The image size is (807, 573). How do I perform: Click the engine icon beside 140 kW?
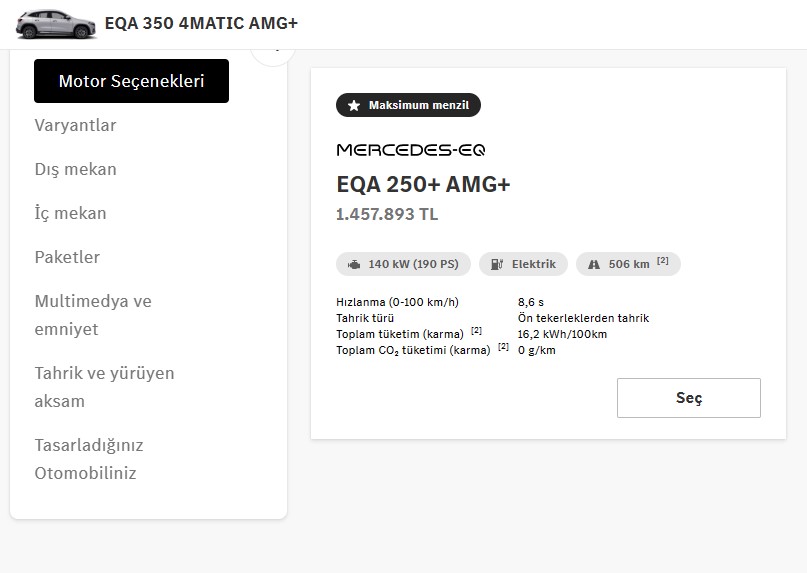(x=354, y=265)
